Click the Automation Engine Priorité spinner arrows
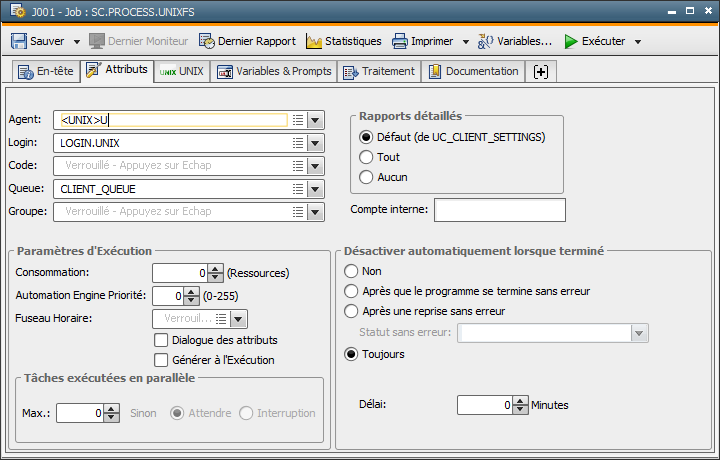The image size is (720, 460). (x=191, y=296)
